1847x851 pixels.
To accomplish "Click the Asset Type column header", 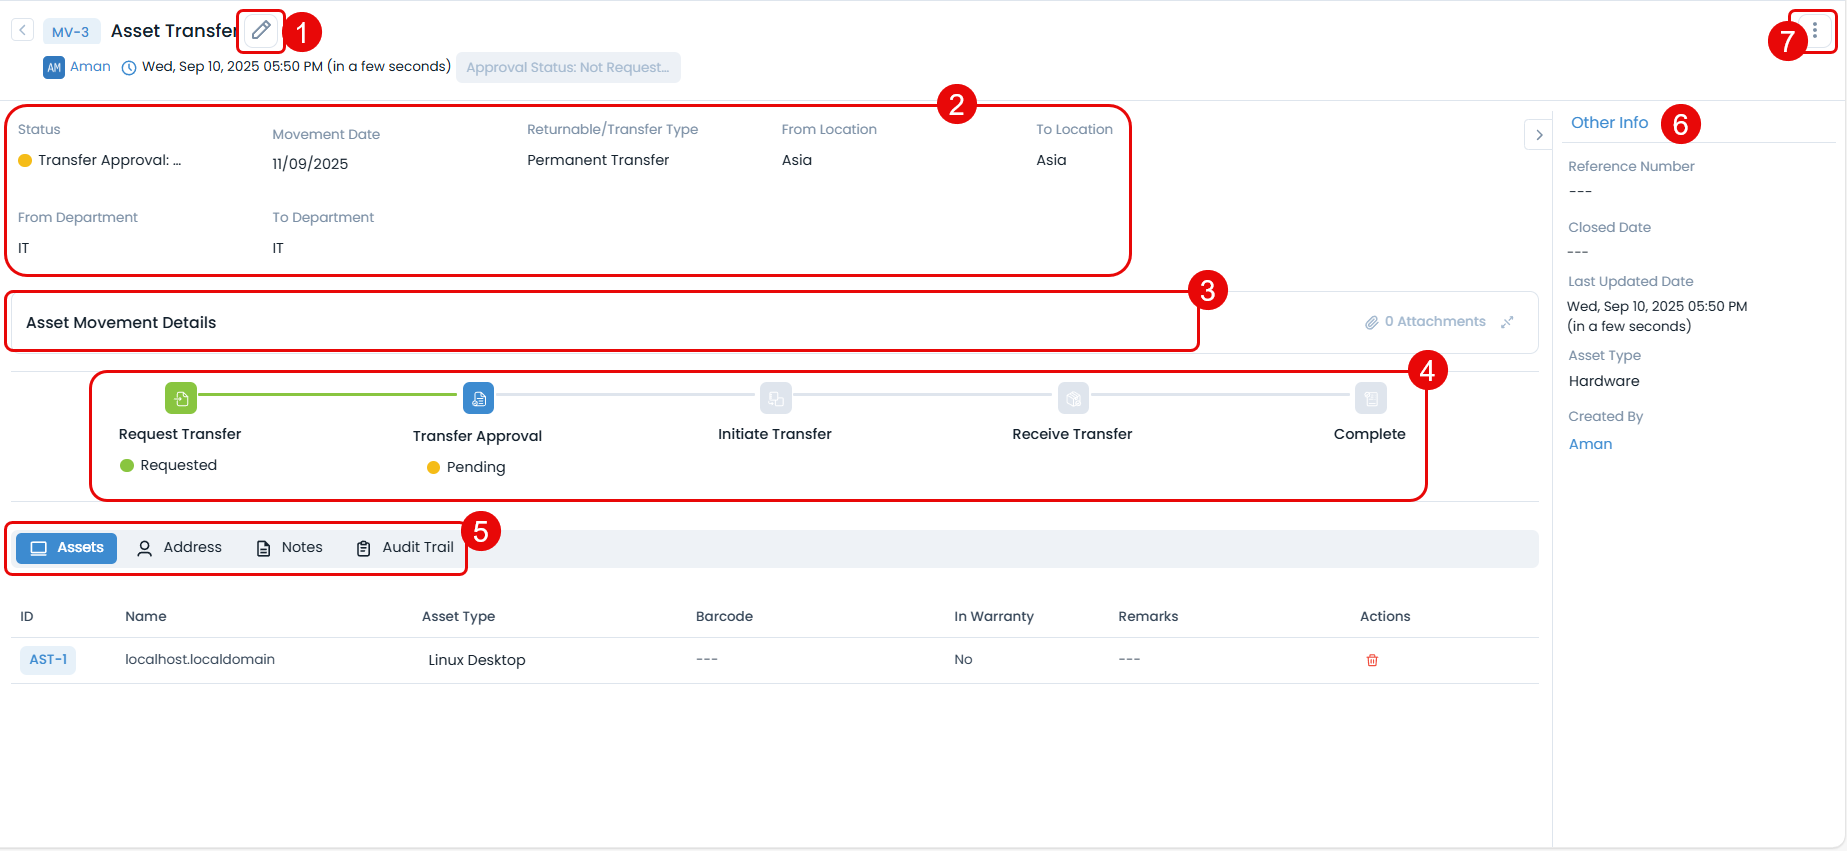I will pyautogui.click(x=458, y=616).
